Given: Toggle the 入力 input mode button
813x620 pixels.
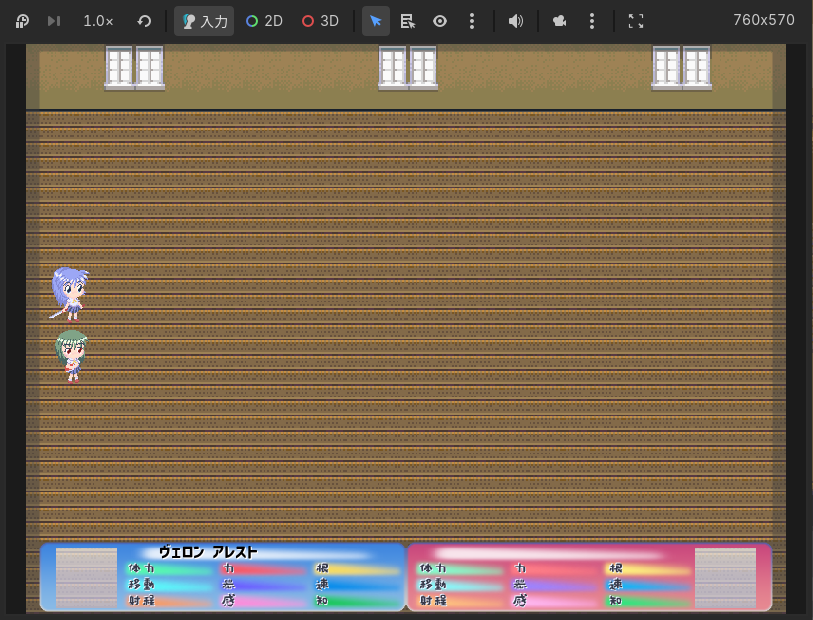Looking at the screenshot, I should pos(204,21).
